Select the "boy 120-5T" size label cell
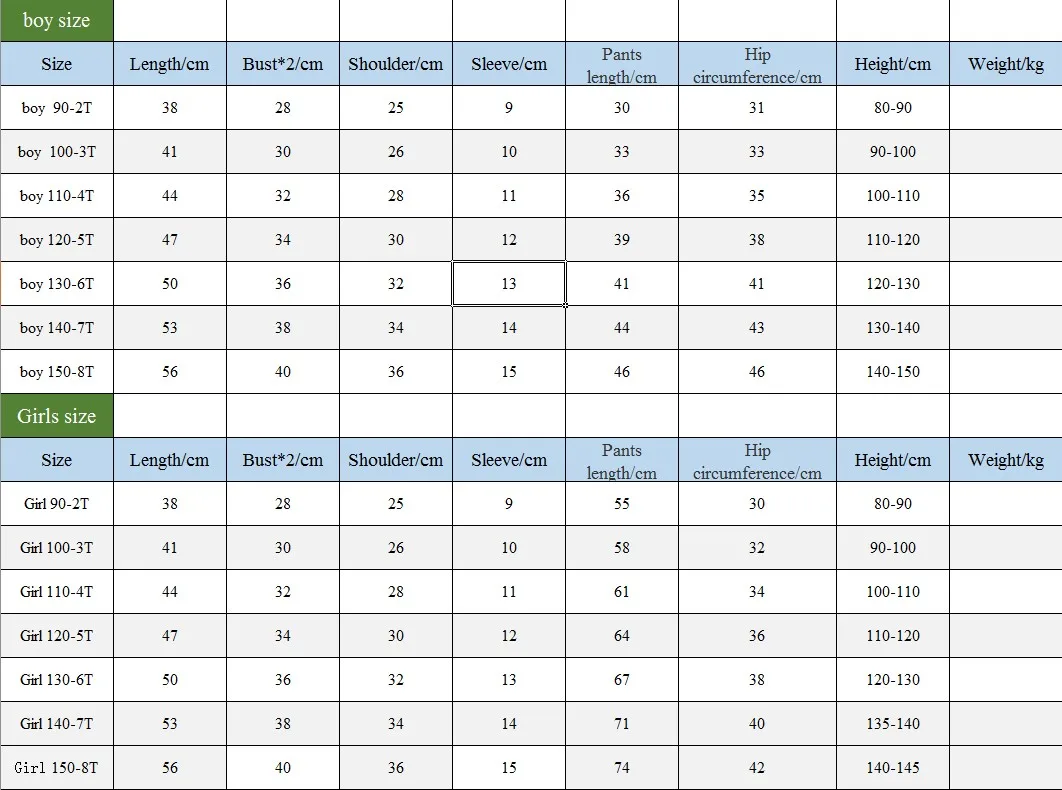 click(x=57, y=240)
